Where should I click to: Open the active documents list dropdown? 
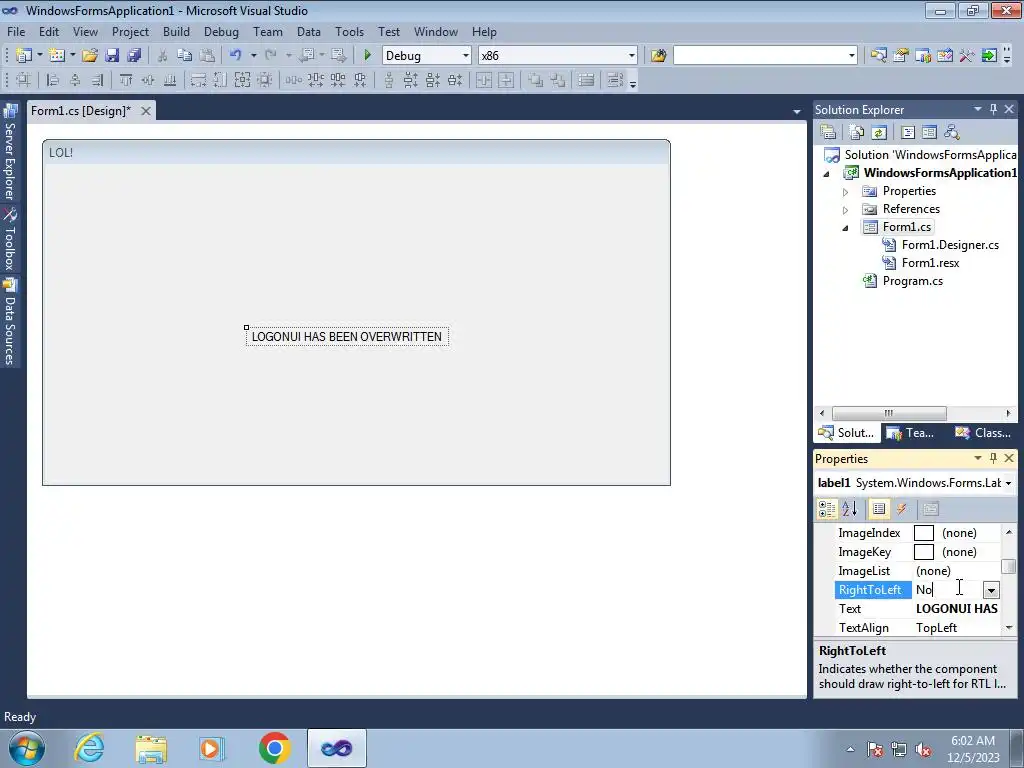click(x=797, y=112)
